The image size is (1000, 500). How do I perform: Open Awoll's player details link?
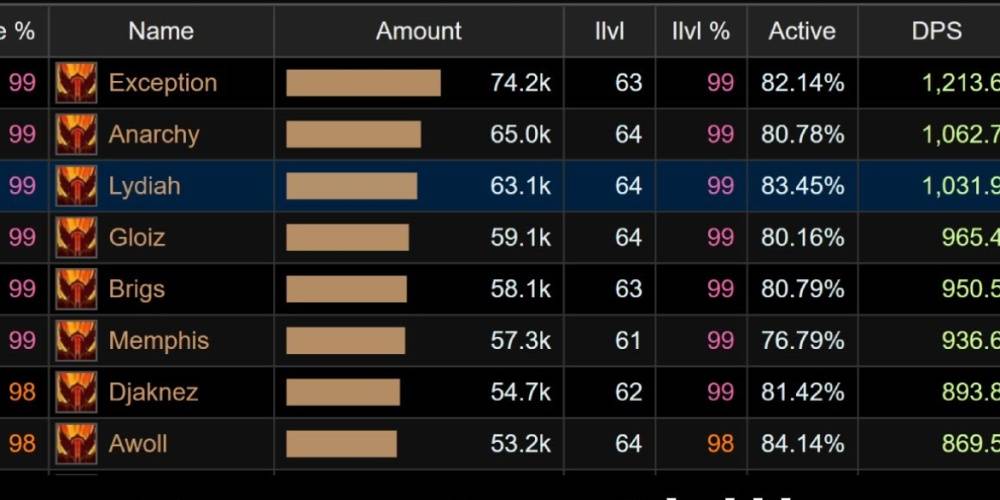(x=138, y=444)
